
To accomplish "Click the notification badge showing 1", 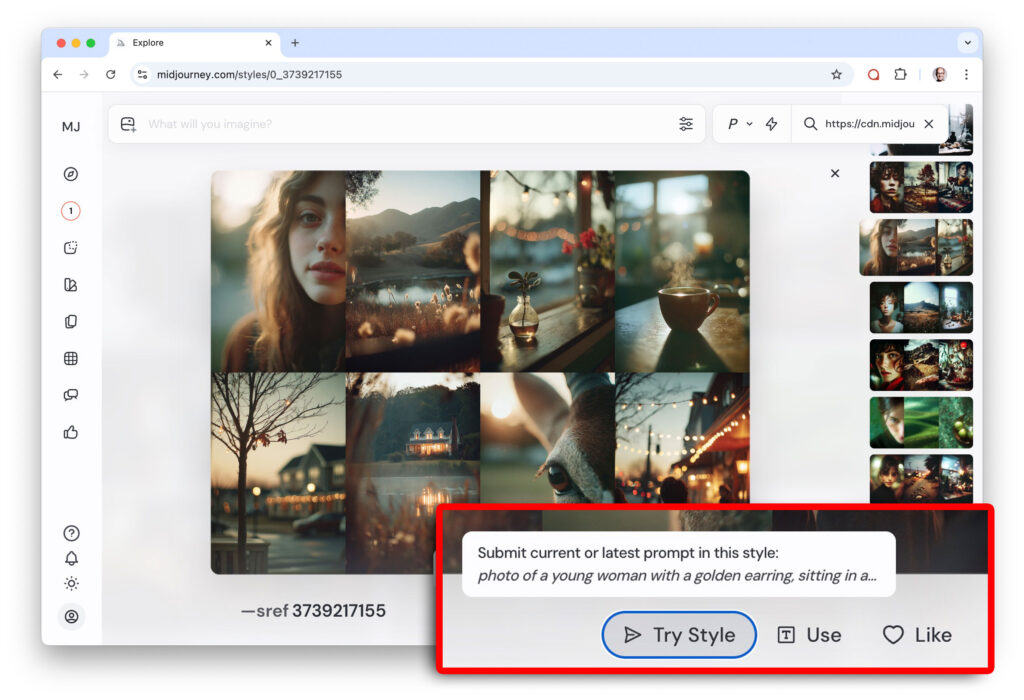I will (71, 211).
